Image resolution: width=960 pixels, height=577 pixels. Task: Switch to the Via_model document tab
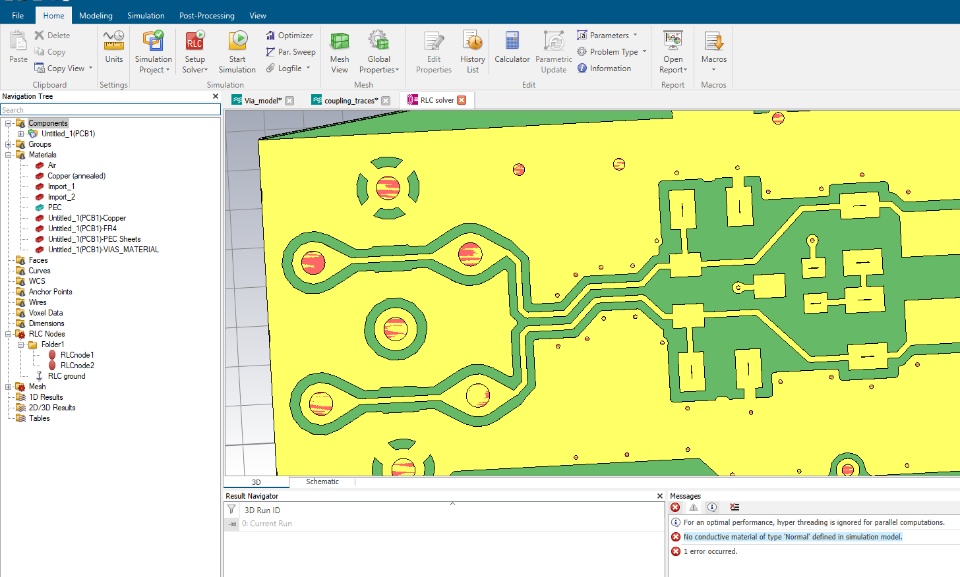pos(263,100)
